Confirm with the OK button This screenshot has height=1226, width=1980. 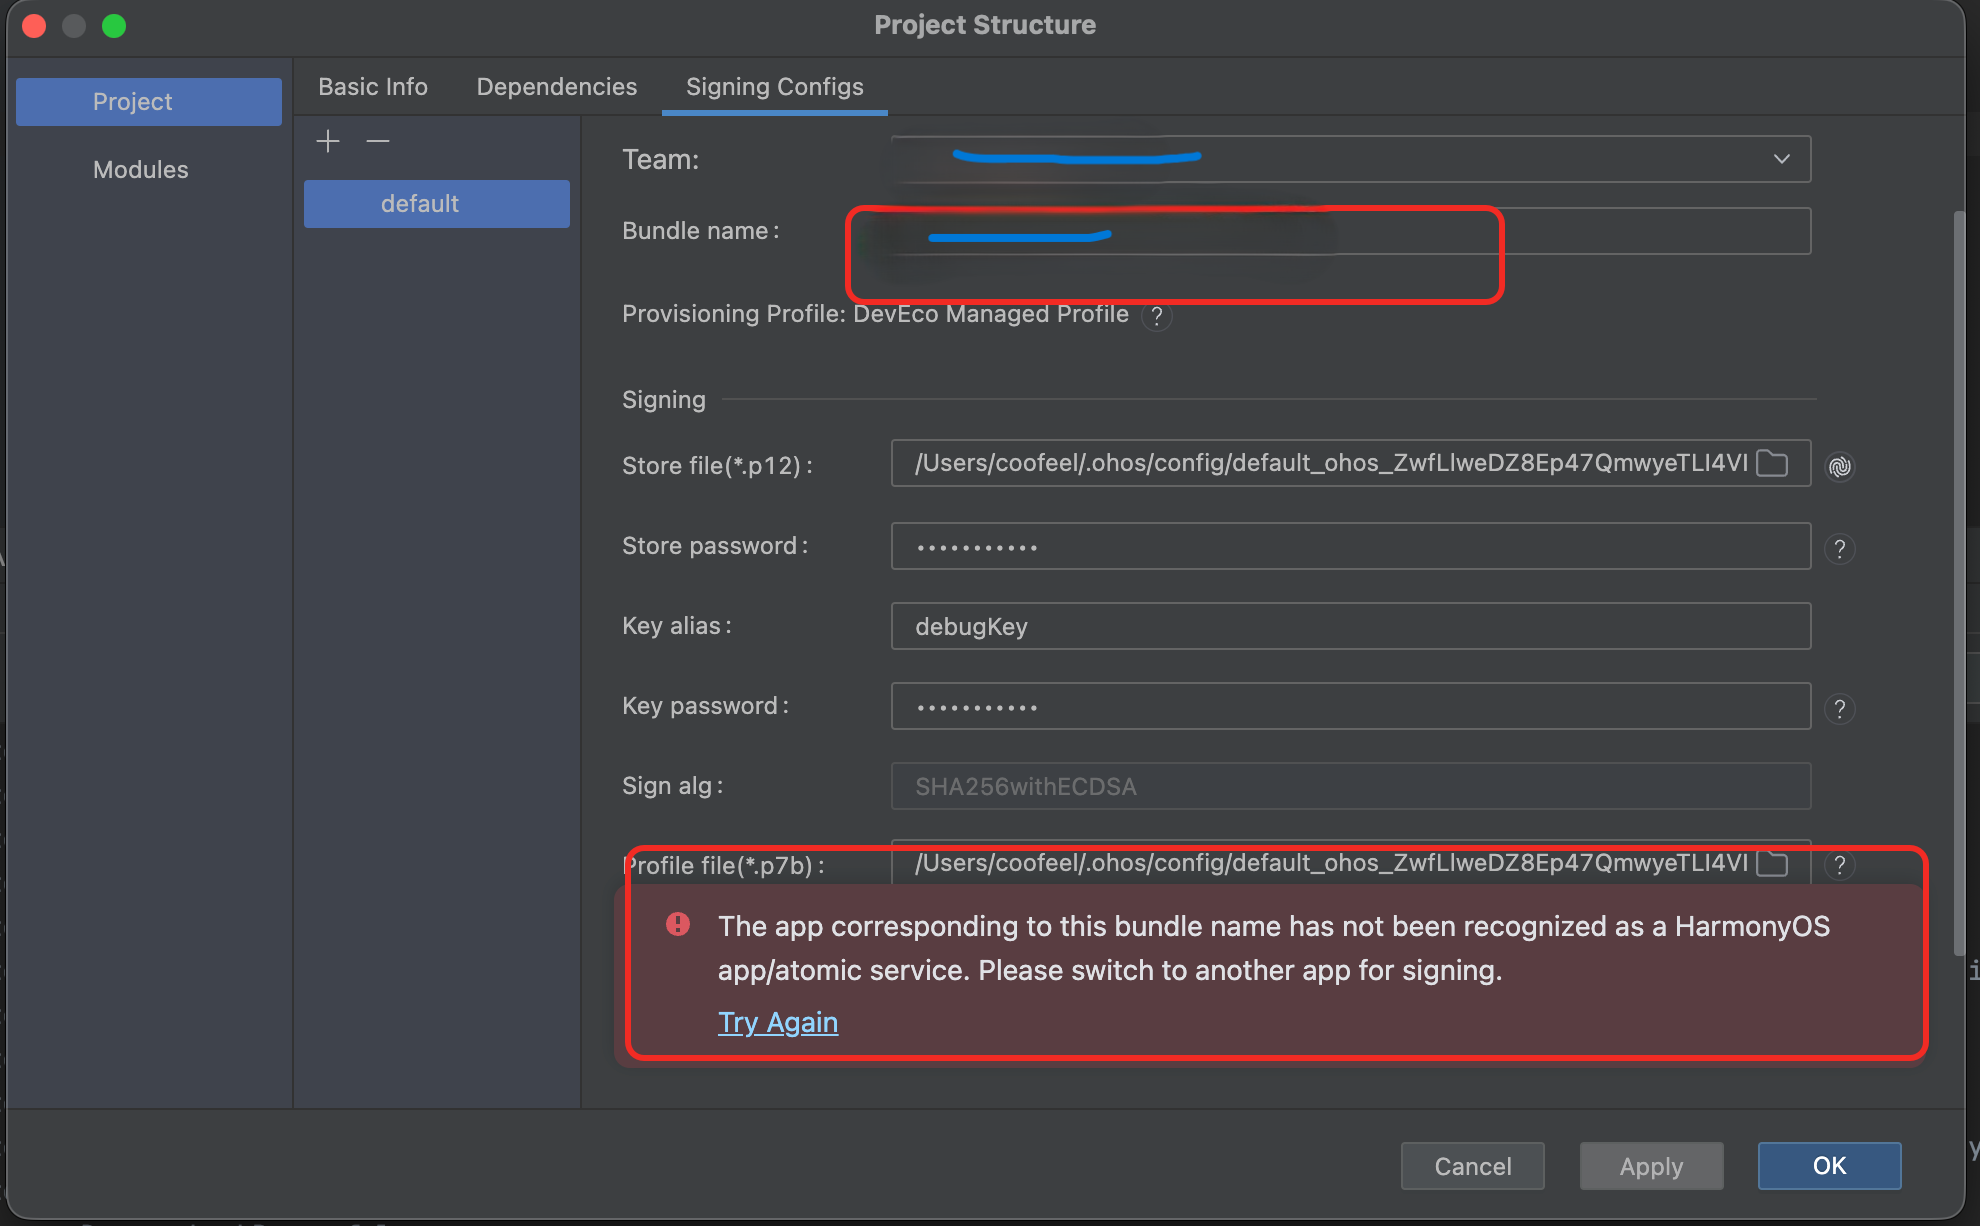tap(1829, 1166)
